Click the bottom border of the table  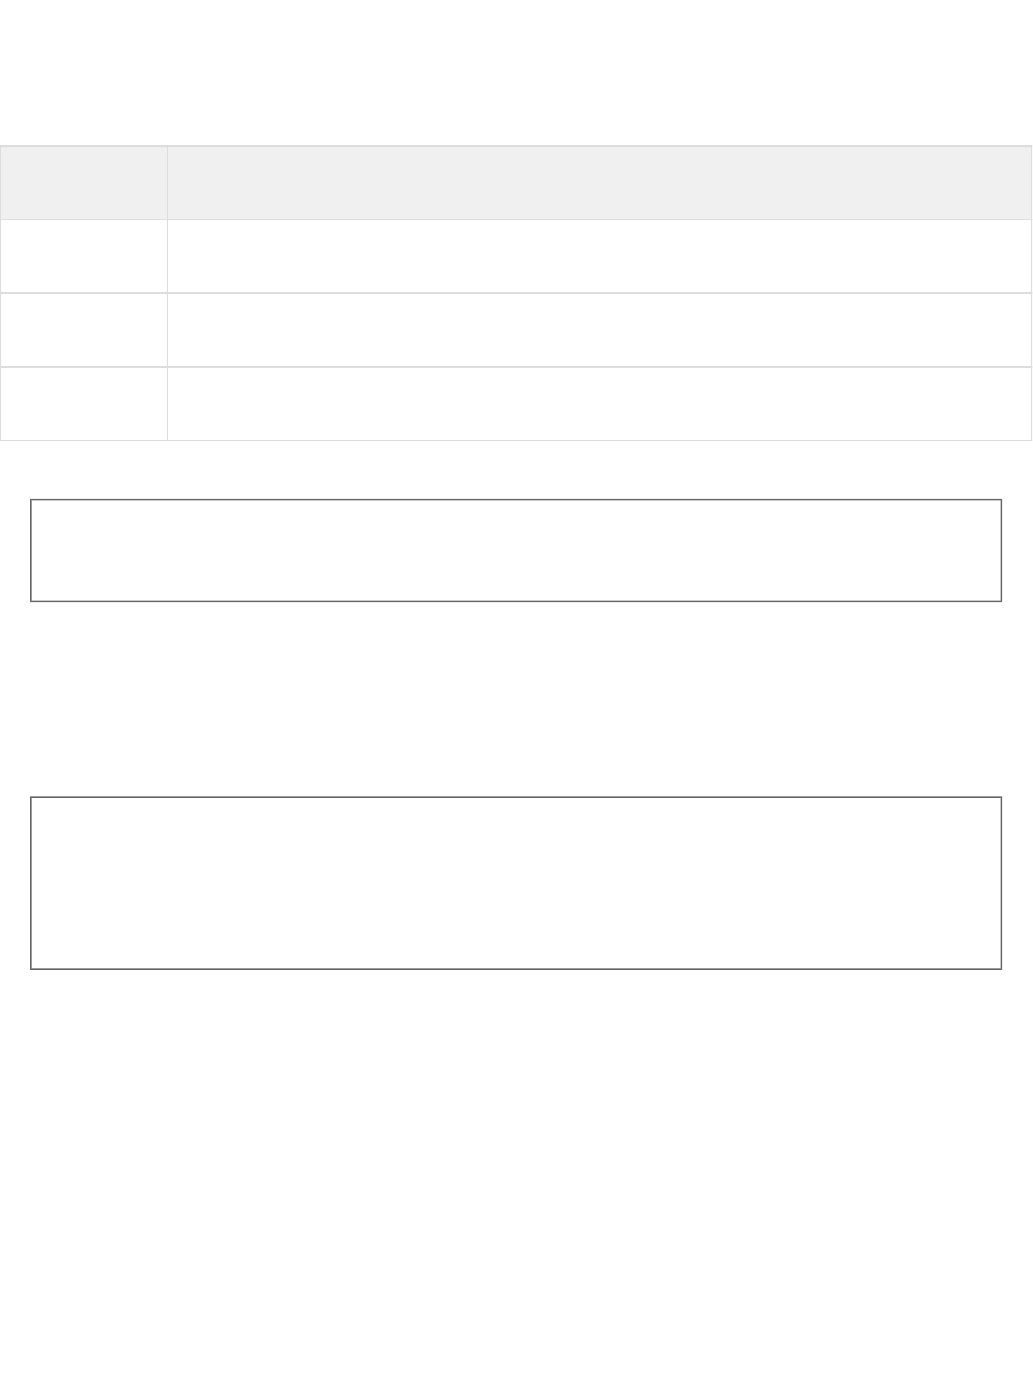pyautogui.click(x=516, y=440)
